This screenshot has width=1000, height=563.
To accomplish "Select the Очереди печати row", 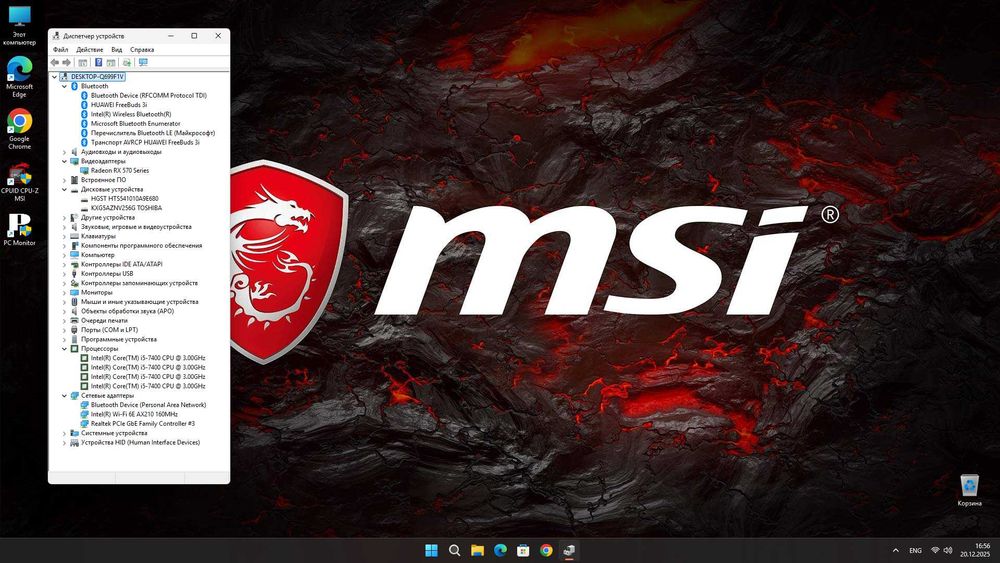I will tap(104, 321).
